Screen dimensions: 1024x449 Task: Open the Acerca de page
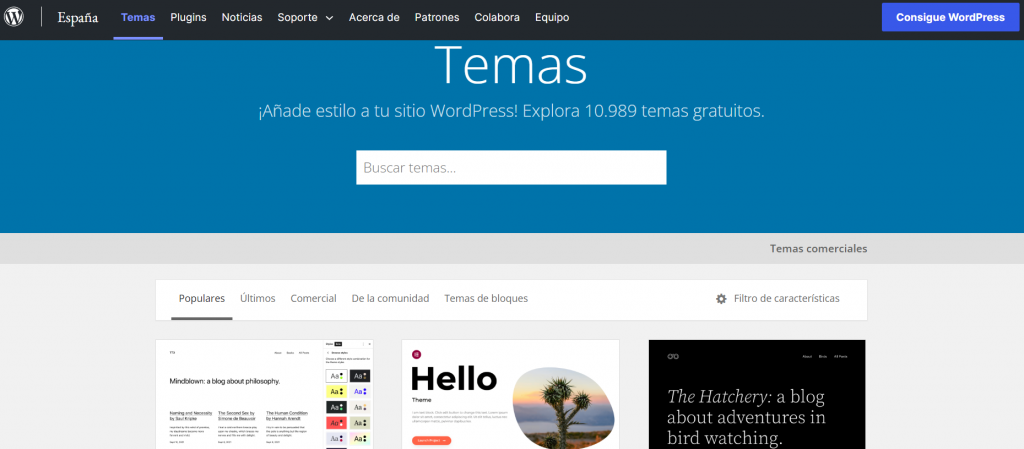coord(374,18)
